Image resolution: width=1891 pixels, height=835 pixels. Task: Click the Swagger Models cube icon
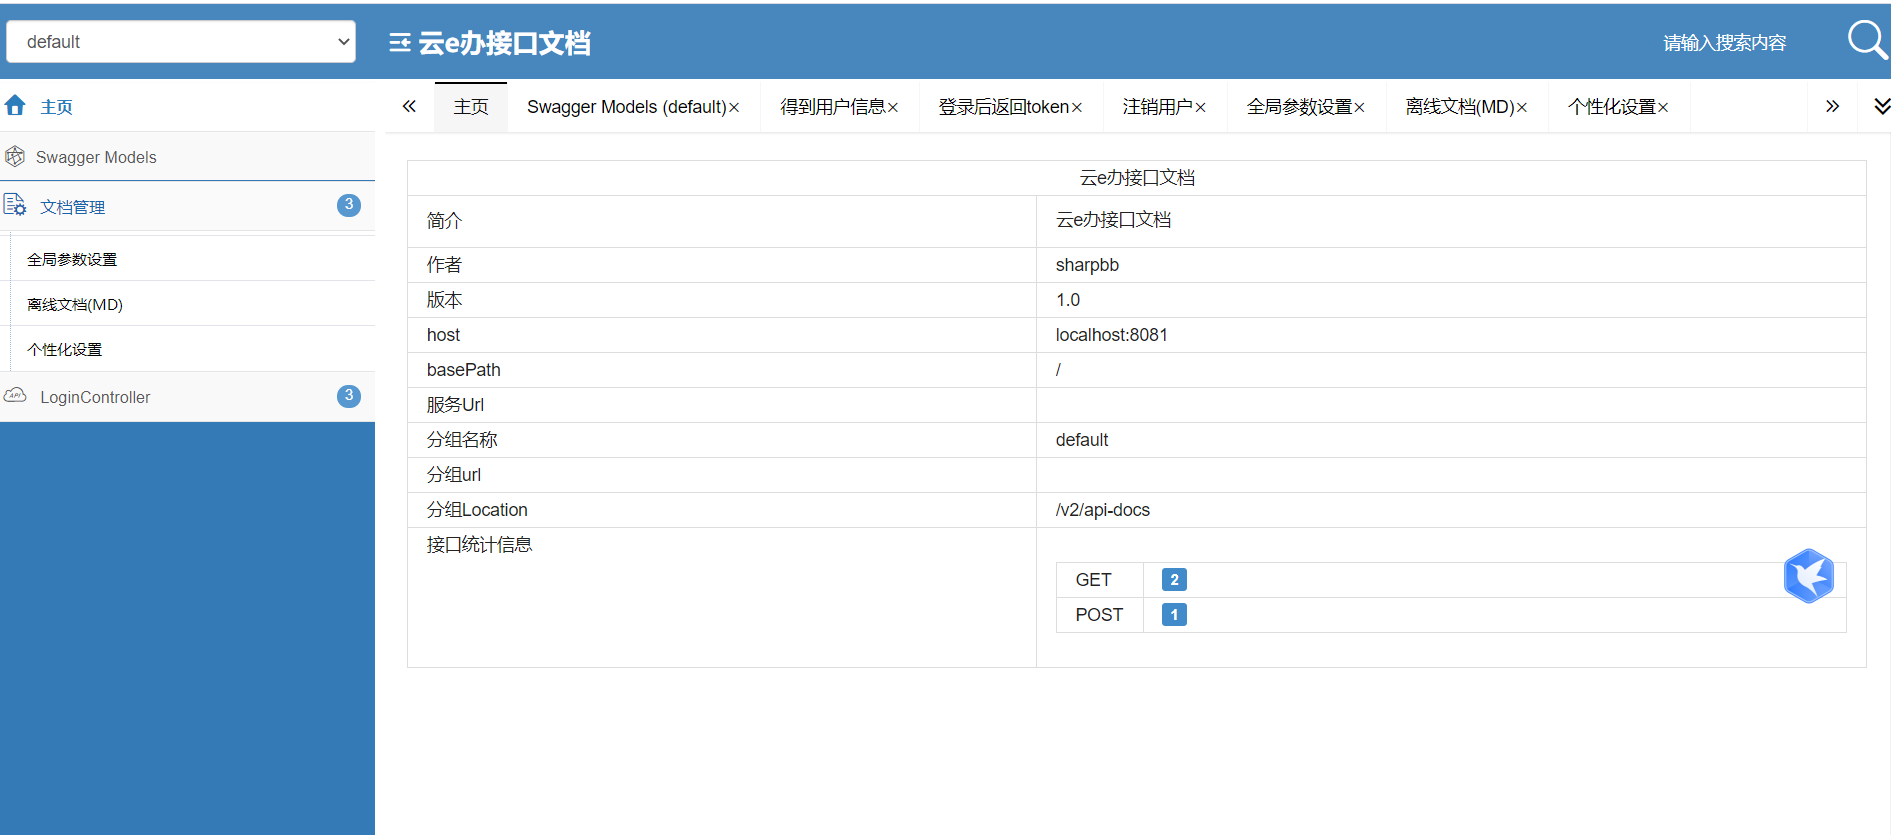[x=15, y=157]
